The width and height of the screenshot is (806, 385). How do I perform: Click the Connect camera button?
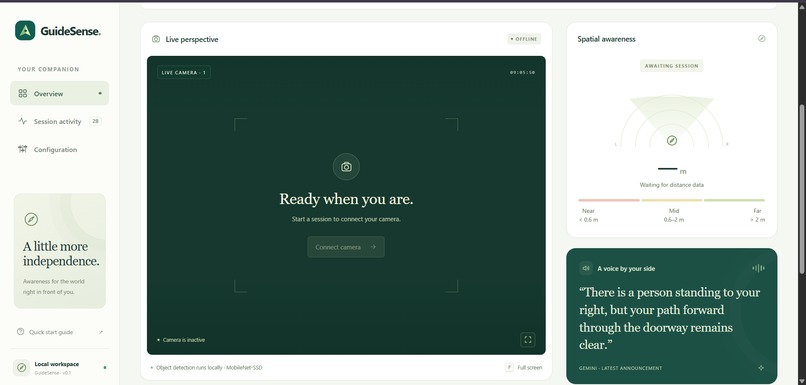(346, 247)
